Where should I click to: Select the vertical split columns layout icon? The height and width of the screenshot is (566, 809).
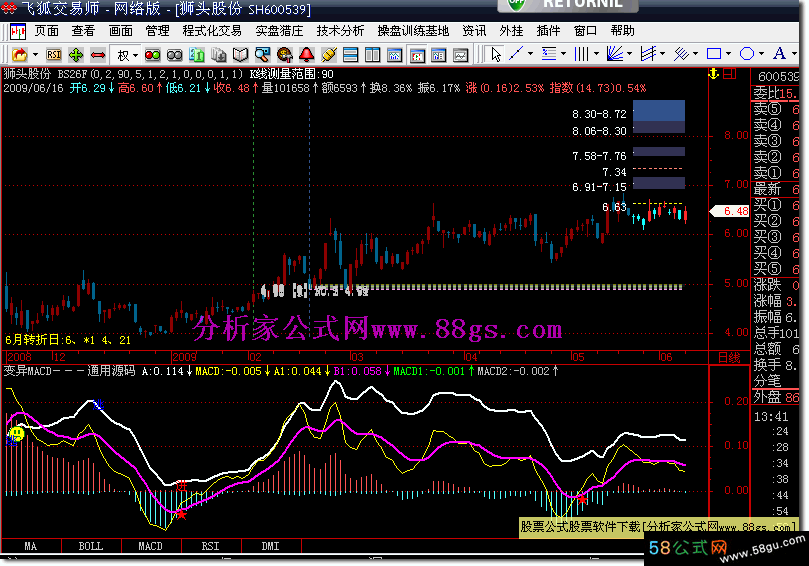[372, 54]
